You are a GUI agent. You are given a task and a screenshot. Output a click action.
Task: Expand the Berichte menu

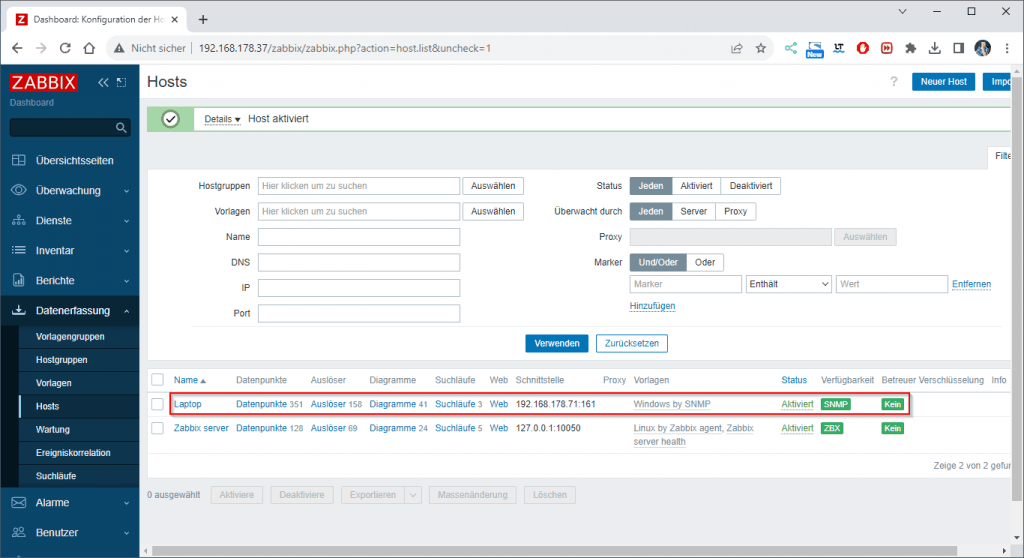(70, 281)
